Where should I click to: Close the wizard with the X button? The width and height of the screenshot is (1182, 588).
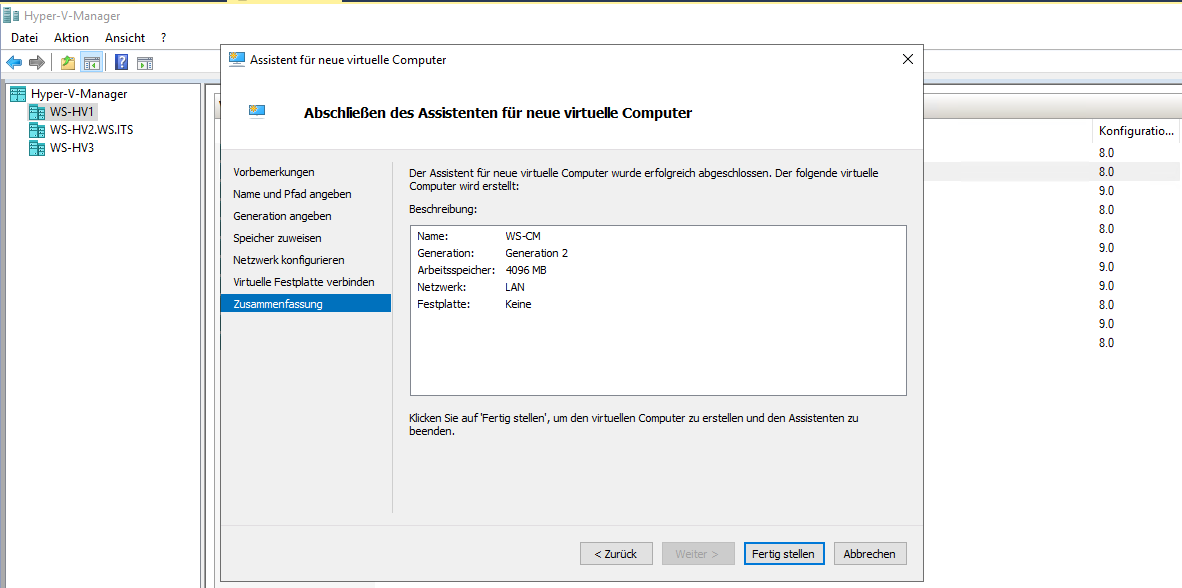click(x=908, y=60)
